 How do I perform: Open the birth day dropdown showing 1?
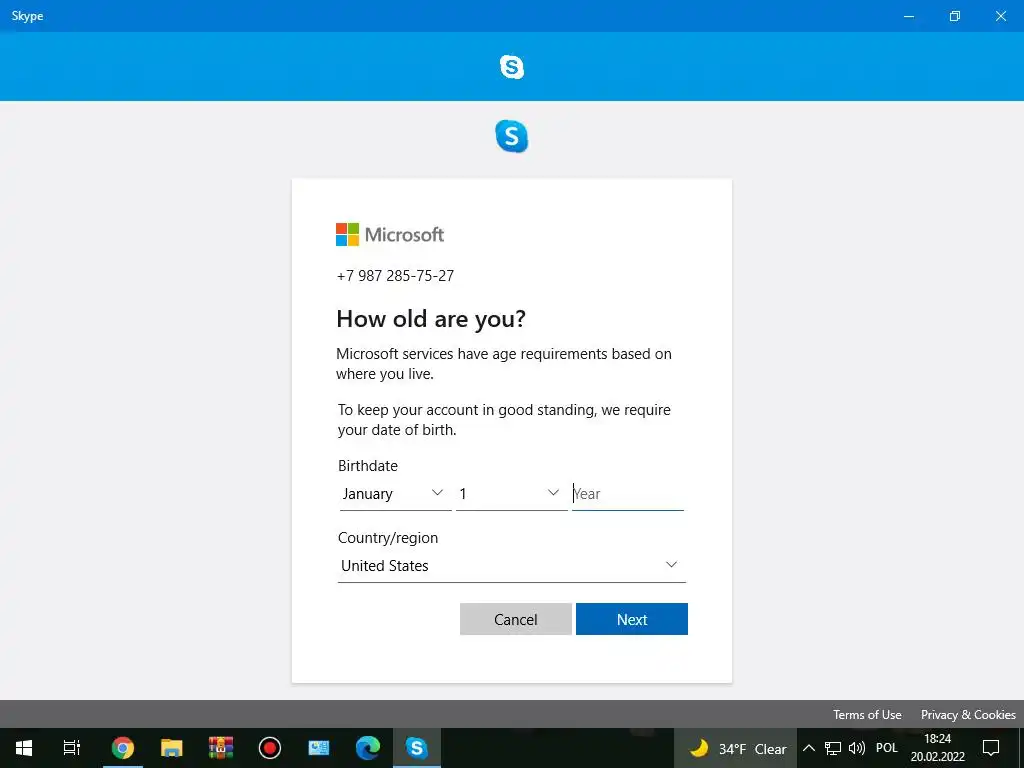511,494
